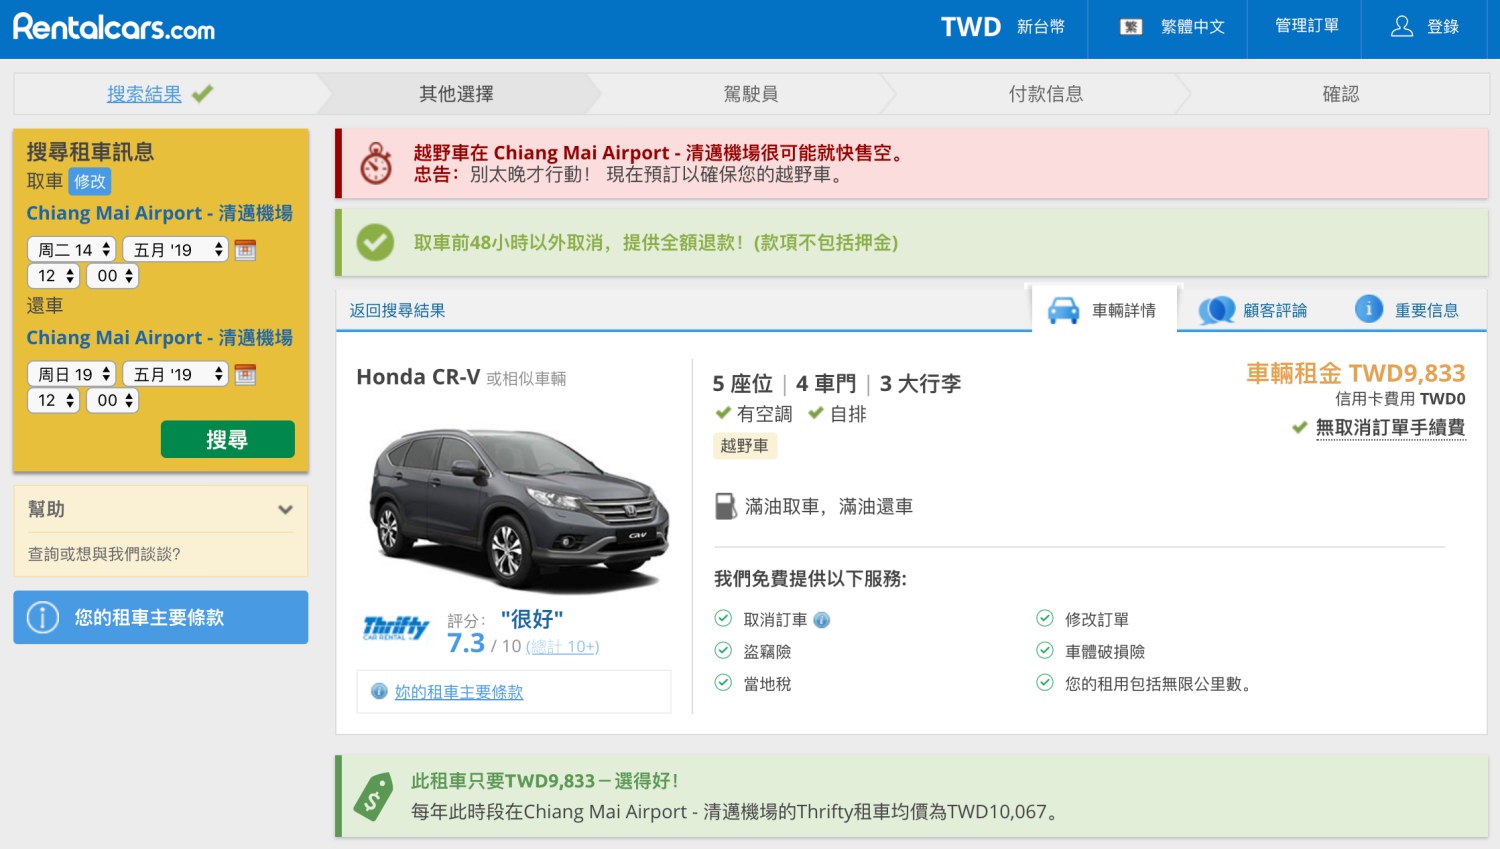Click 您的租用包括無限公里數 item
The width and height of the screenshot is (1500, 849).
pos(1158,684)
